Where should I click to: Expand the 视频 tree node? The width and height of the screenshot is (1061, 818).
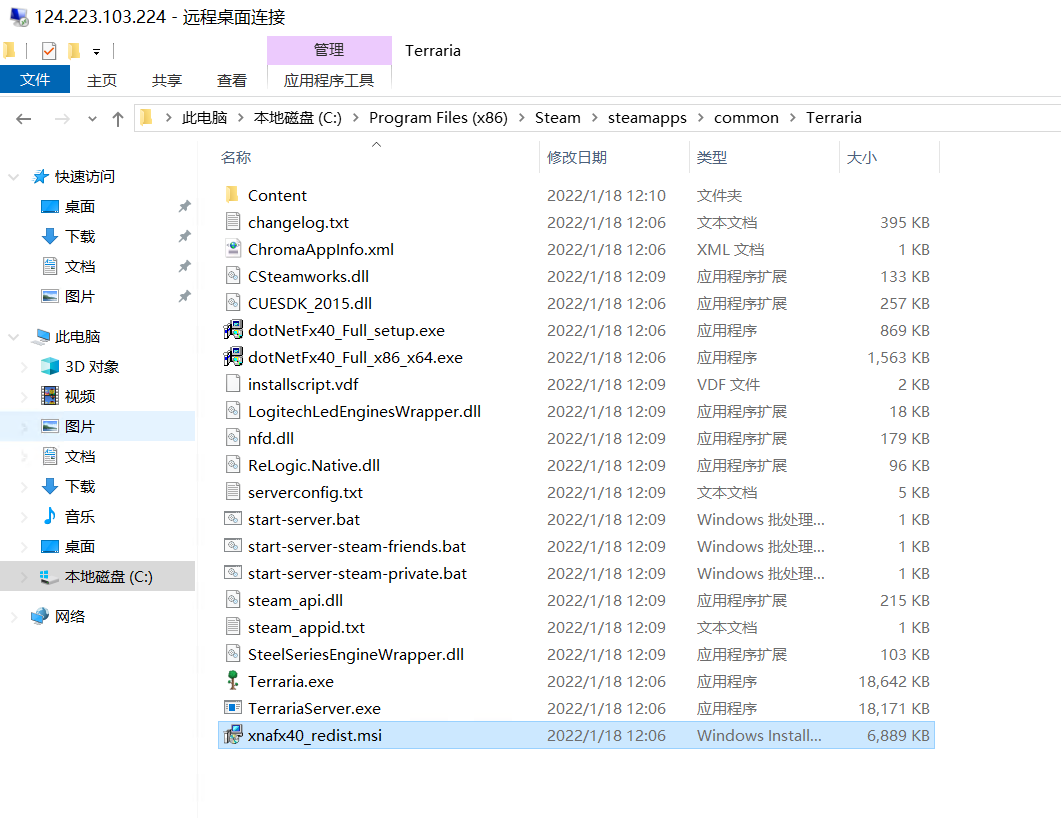tap(24, 396)
